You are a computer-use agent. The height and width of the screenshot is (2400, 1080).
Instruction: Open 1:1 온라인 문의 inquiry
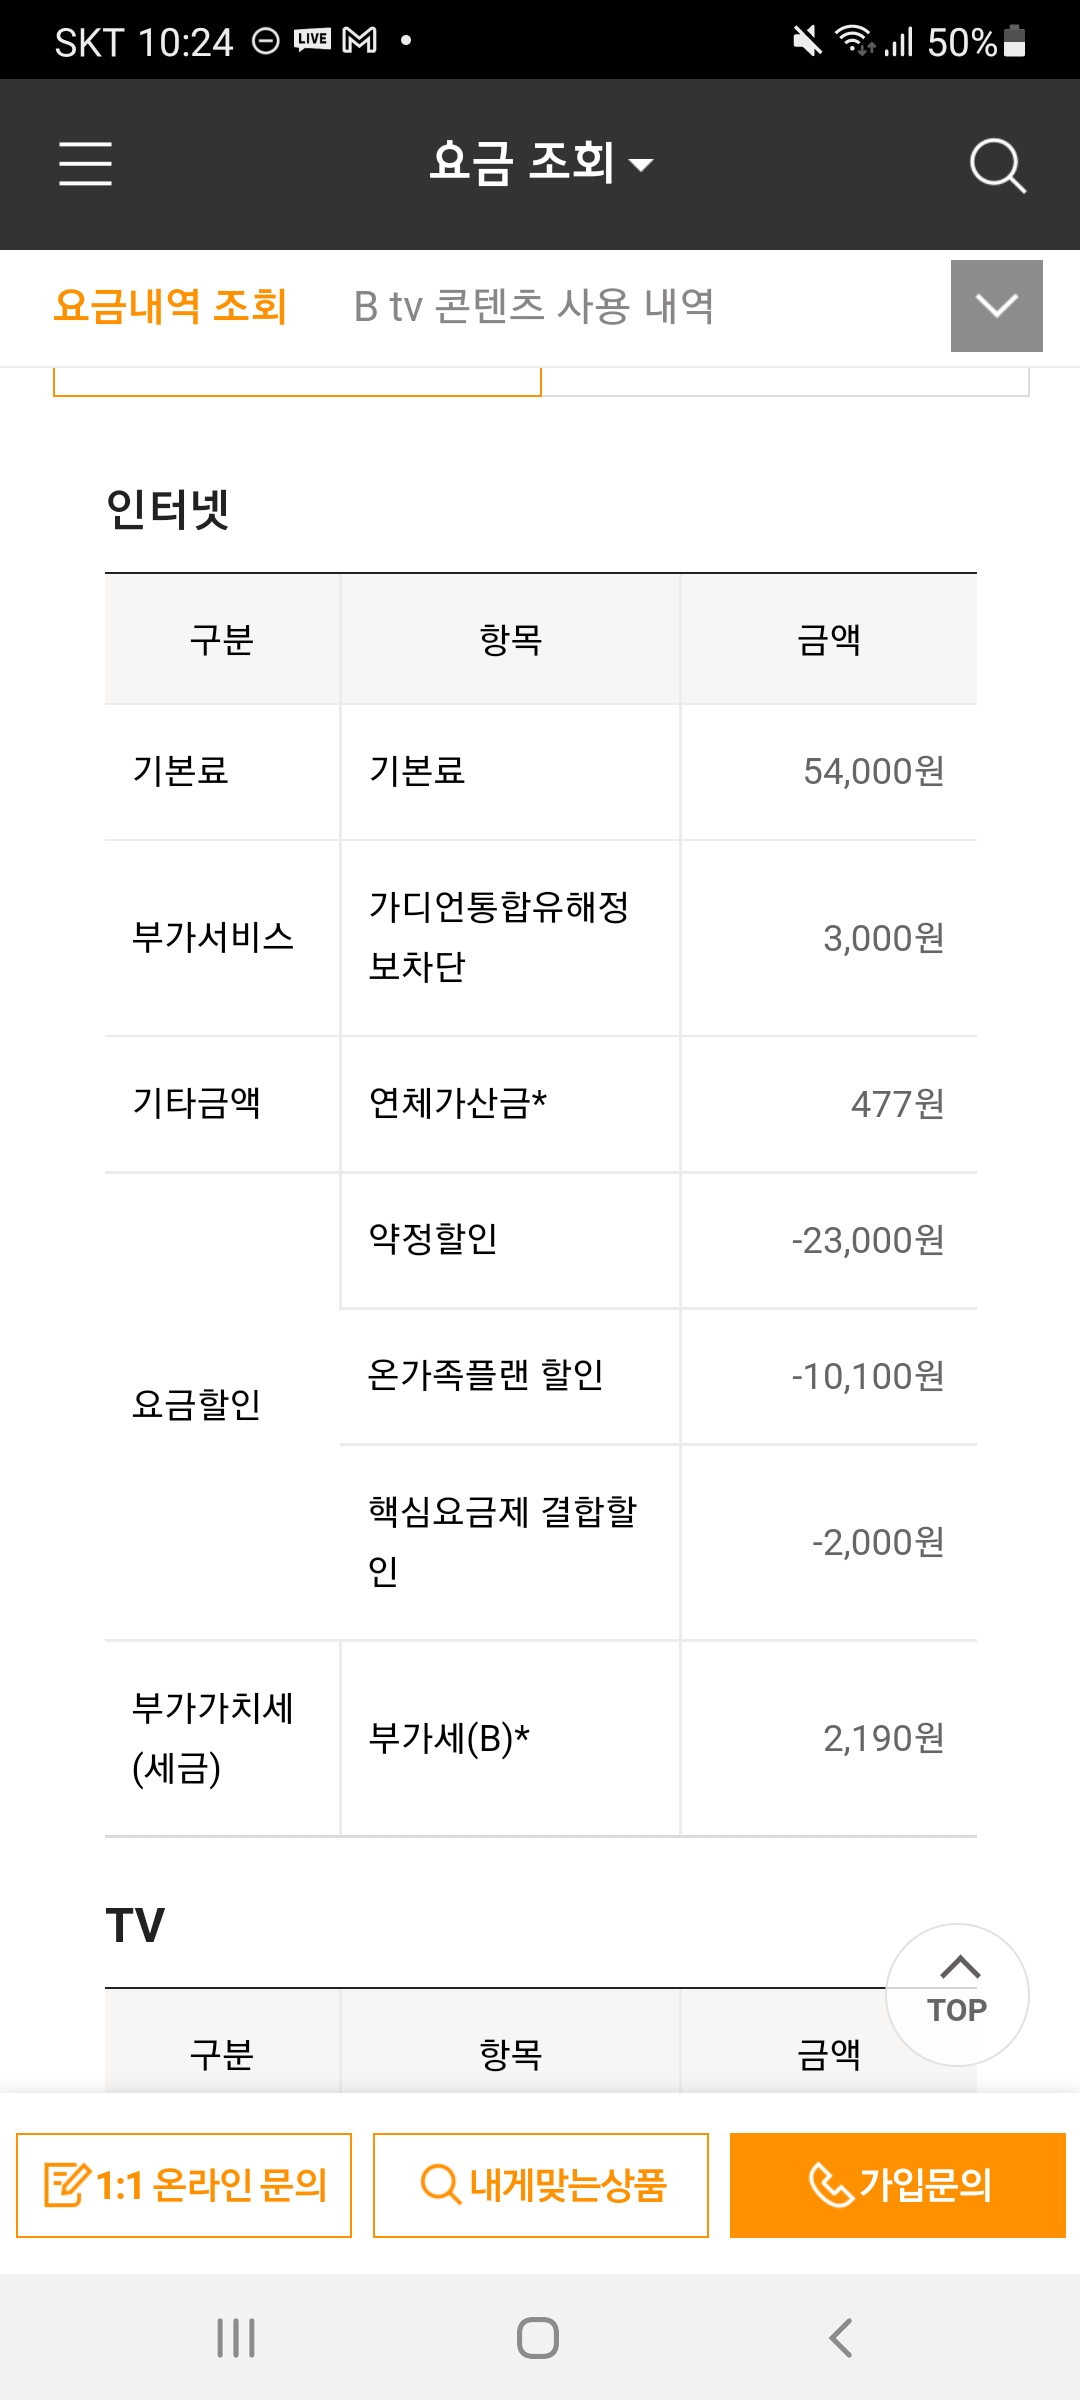(x=184, y=2185)
